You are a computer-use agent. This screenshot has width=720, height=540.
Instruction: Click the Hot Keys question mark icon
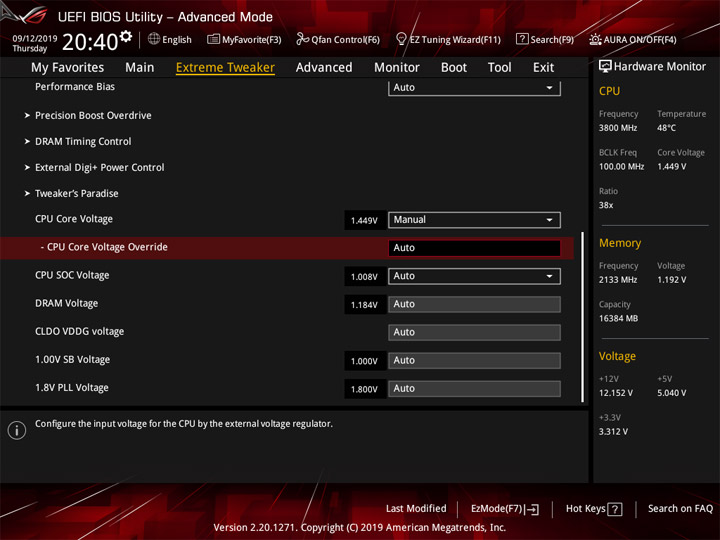(x=614, y=509)
